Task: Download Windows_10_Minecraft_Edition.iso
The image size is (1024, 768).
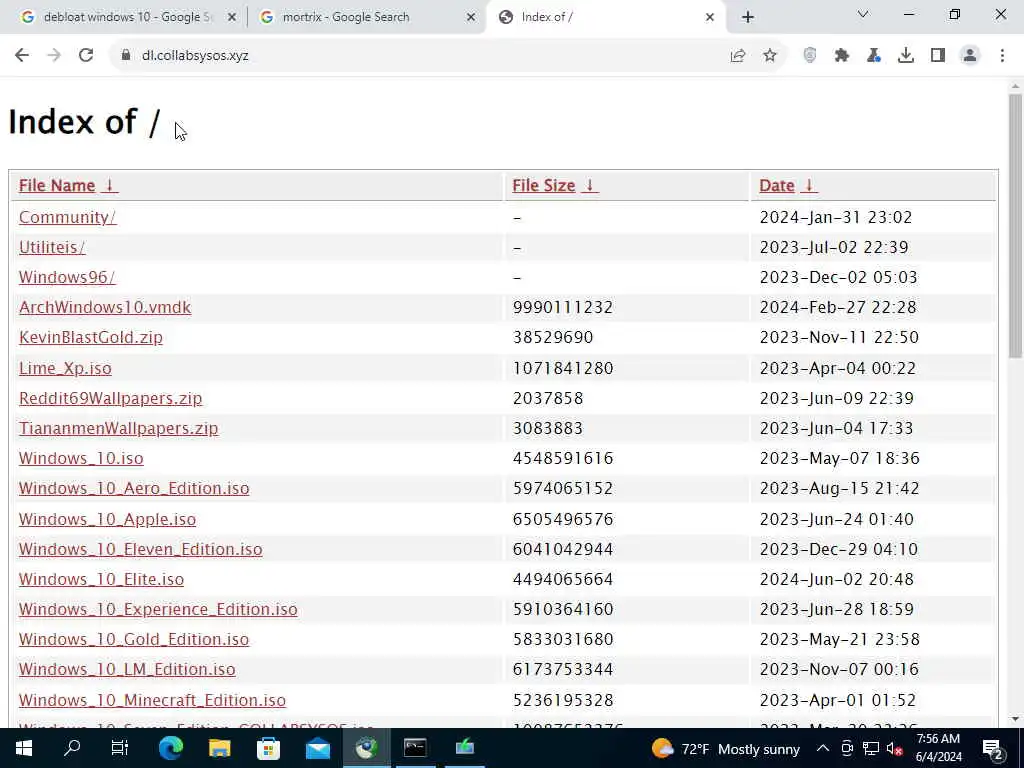Action: tap(152, 699)
